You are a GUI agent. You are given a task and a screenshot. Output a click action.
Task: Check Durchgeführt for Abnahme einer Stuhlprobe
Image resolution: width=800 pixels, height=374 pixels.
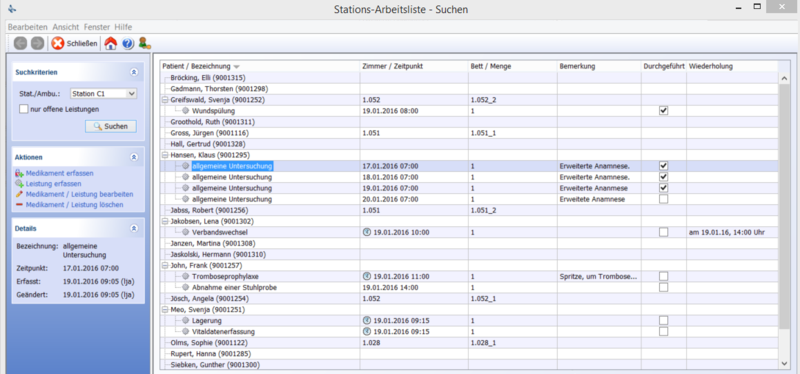coord(663,287)
